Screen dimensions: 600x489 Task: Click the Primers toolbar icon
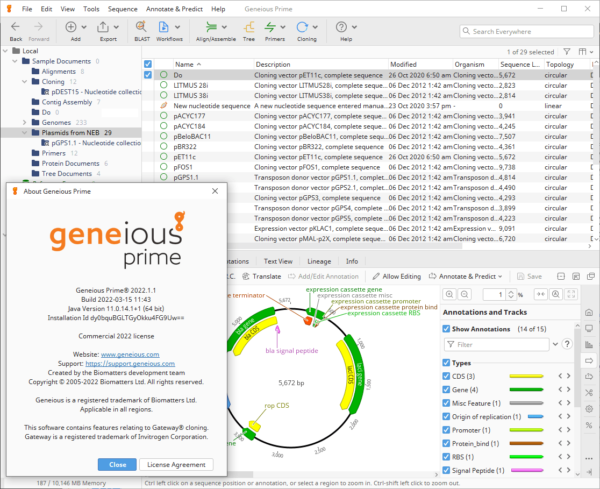[x=270, y=27]
